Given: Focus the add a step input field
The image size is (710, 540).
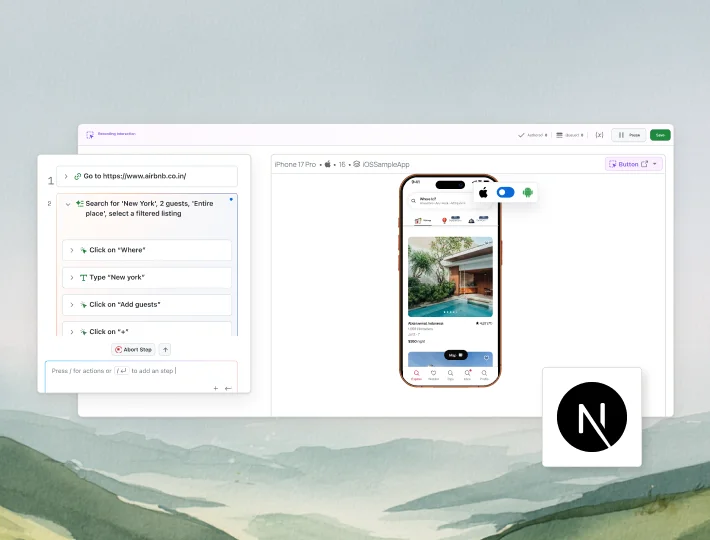Looking at the screenshot, I should [x=141, y=377].
